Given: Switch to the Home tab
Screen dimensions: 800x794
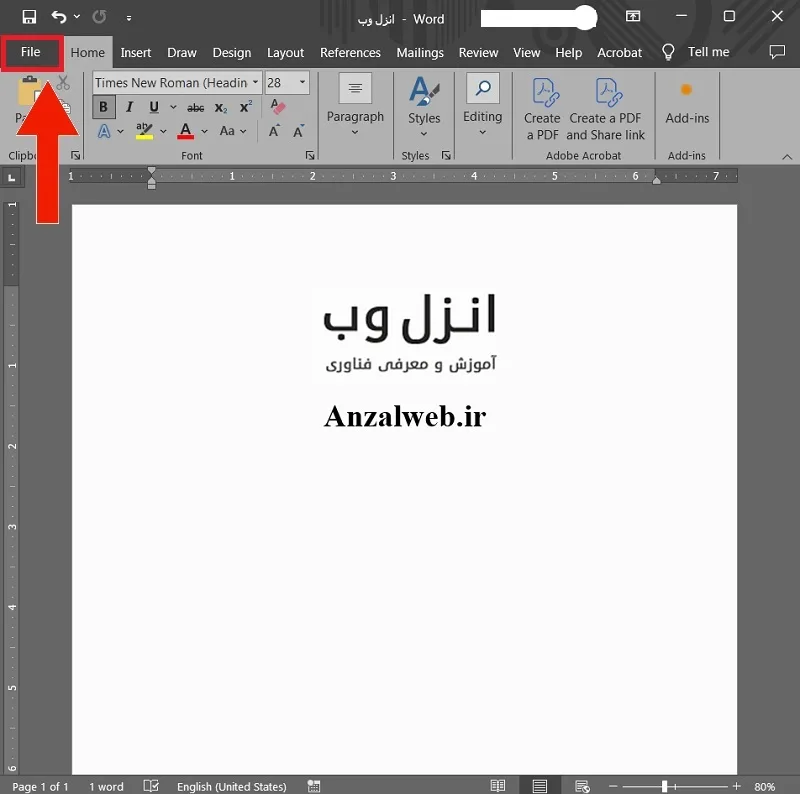Looking at the screenshot, I should pyautogui.click(x=88, y=53).
